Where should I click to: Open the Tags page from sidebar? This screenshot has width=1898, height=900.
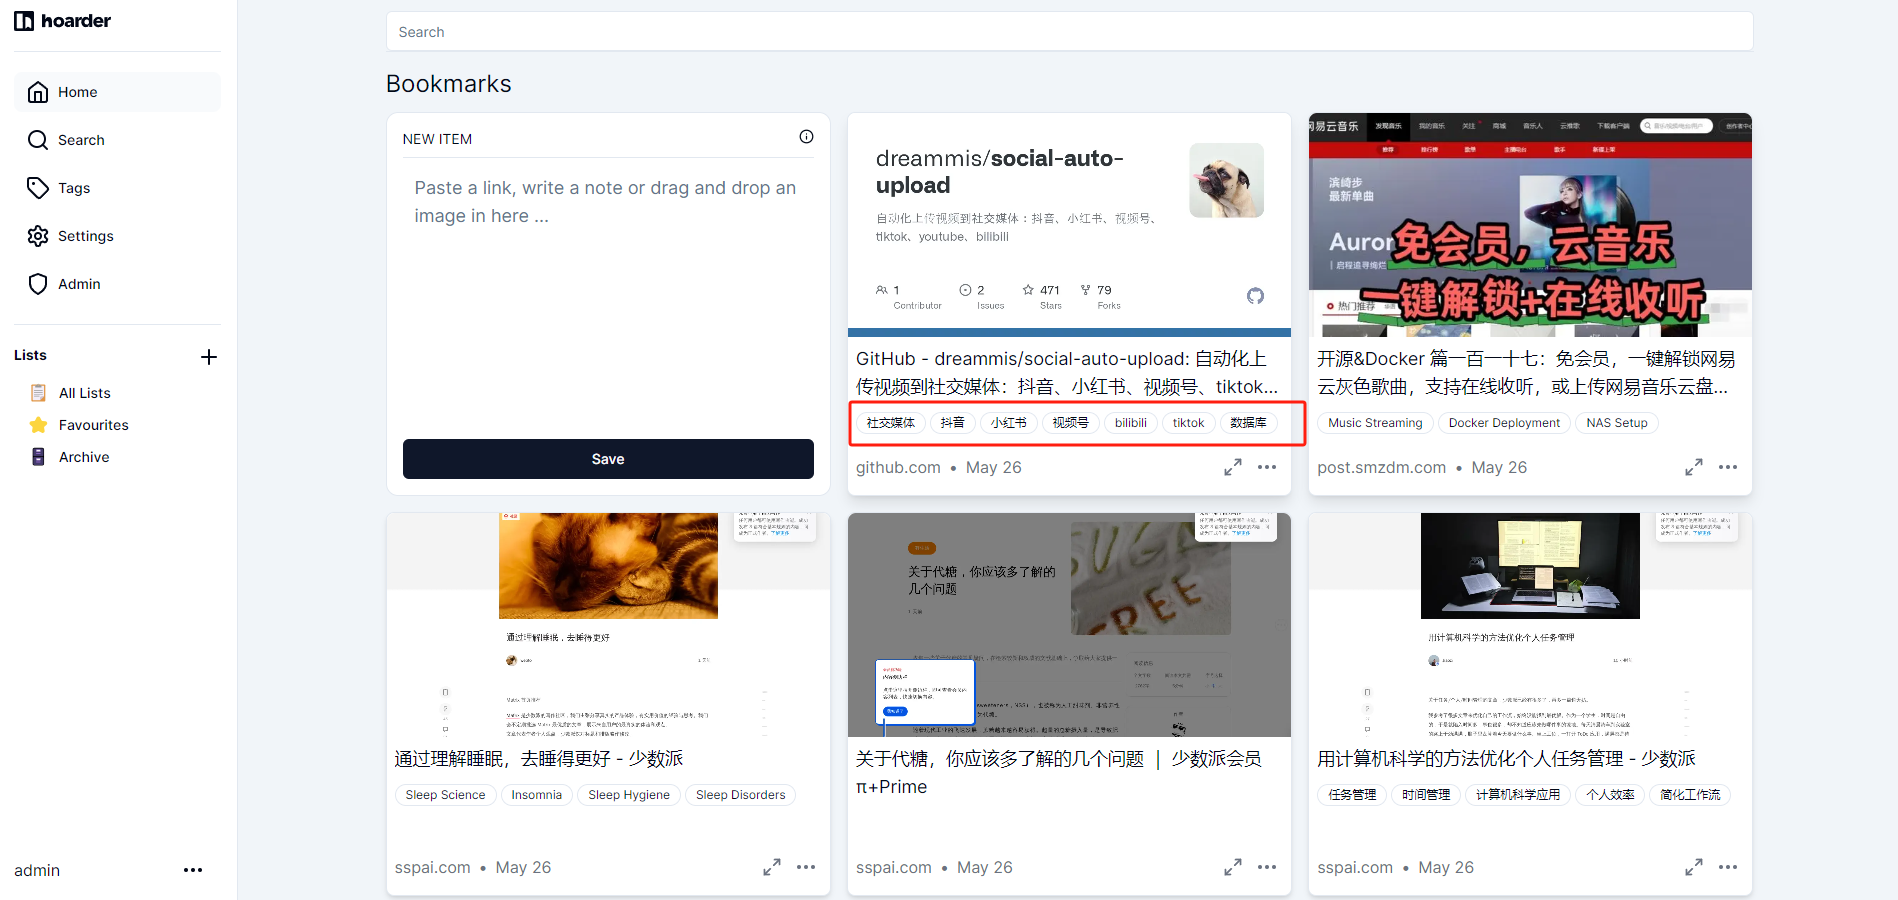click(73, 188)
